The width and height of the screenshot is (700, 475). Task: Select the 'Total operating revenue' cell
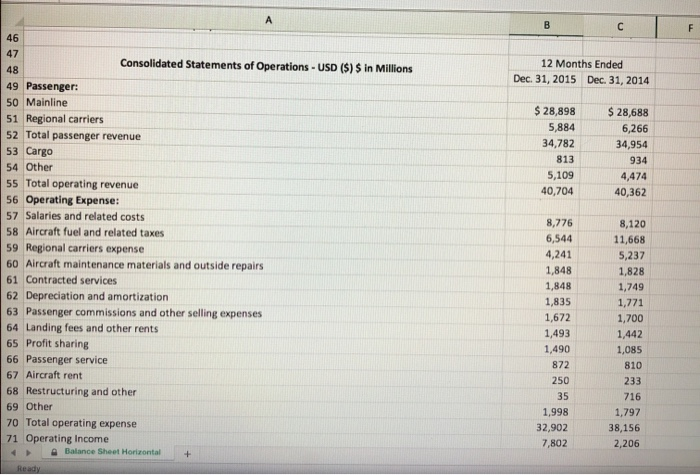click(82, 184)
